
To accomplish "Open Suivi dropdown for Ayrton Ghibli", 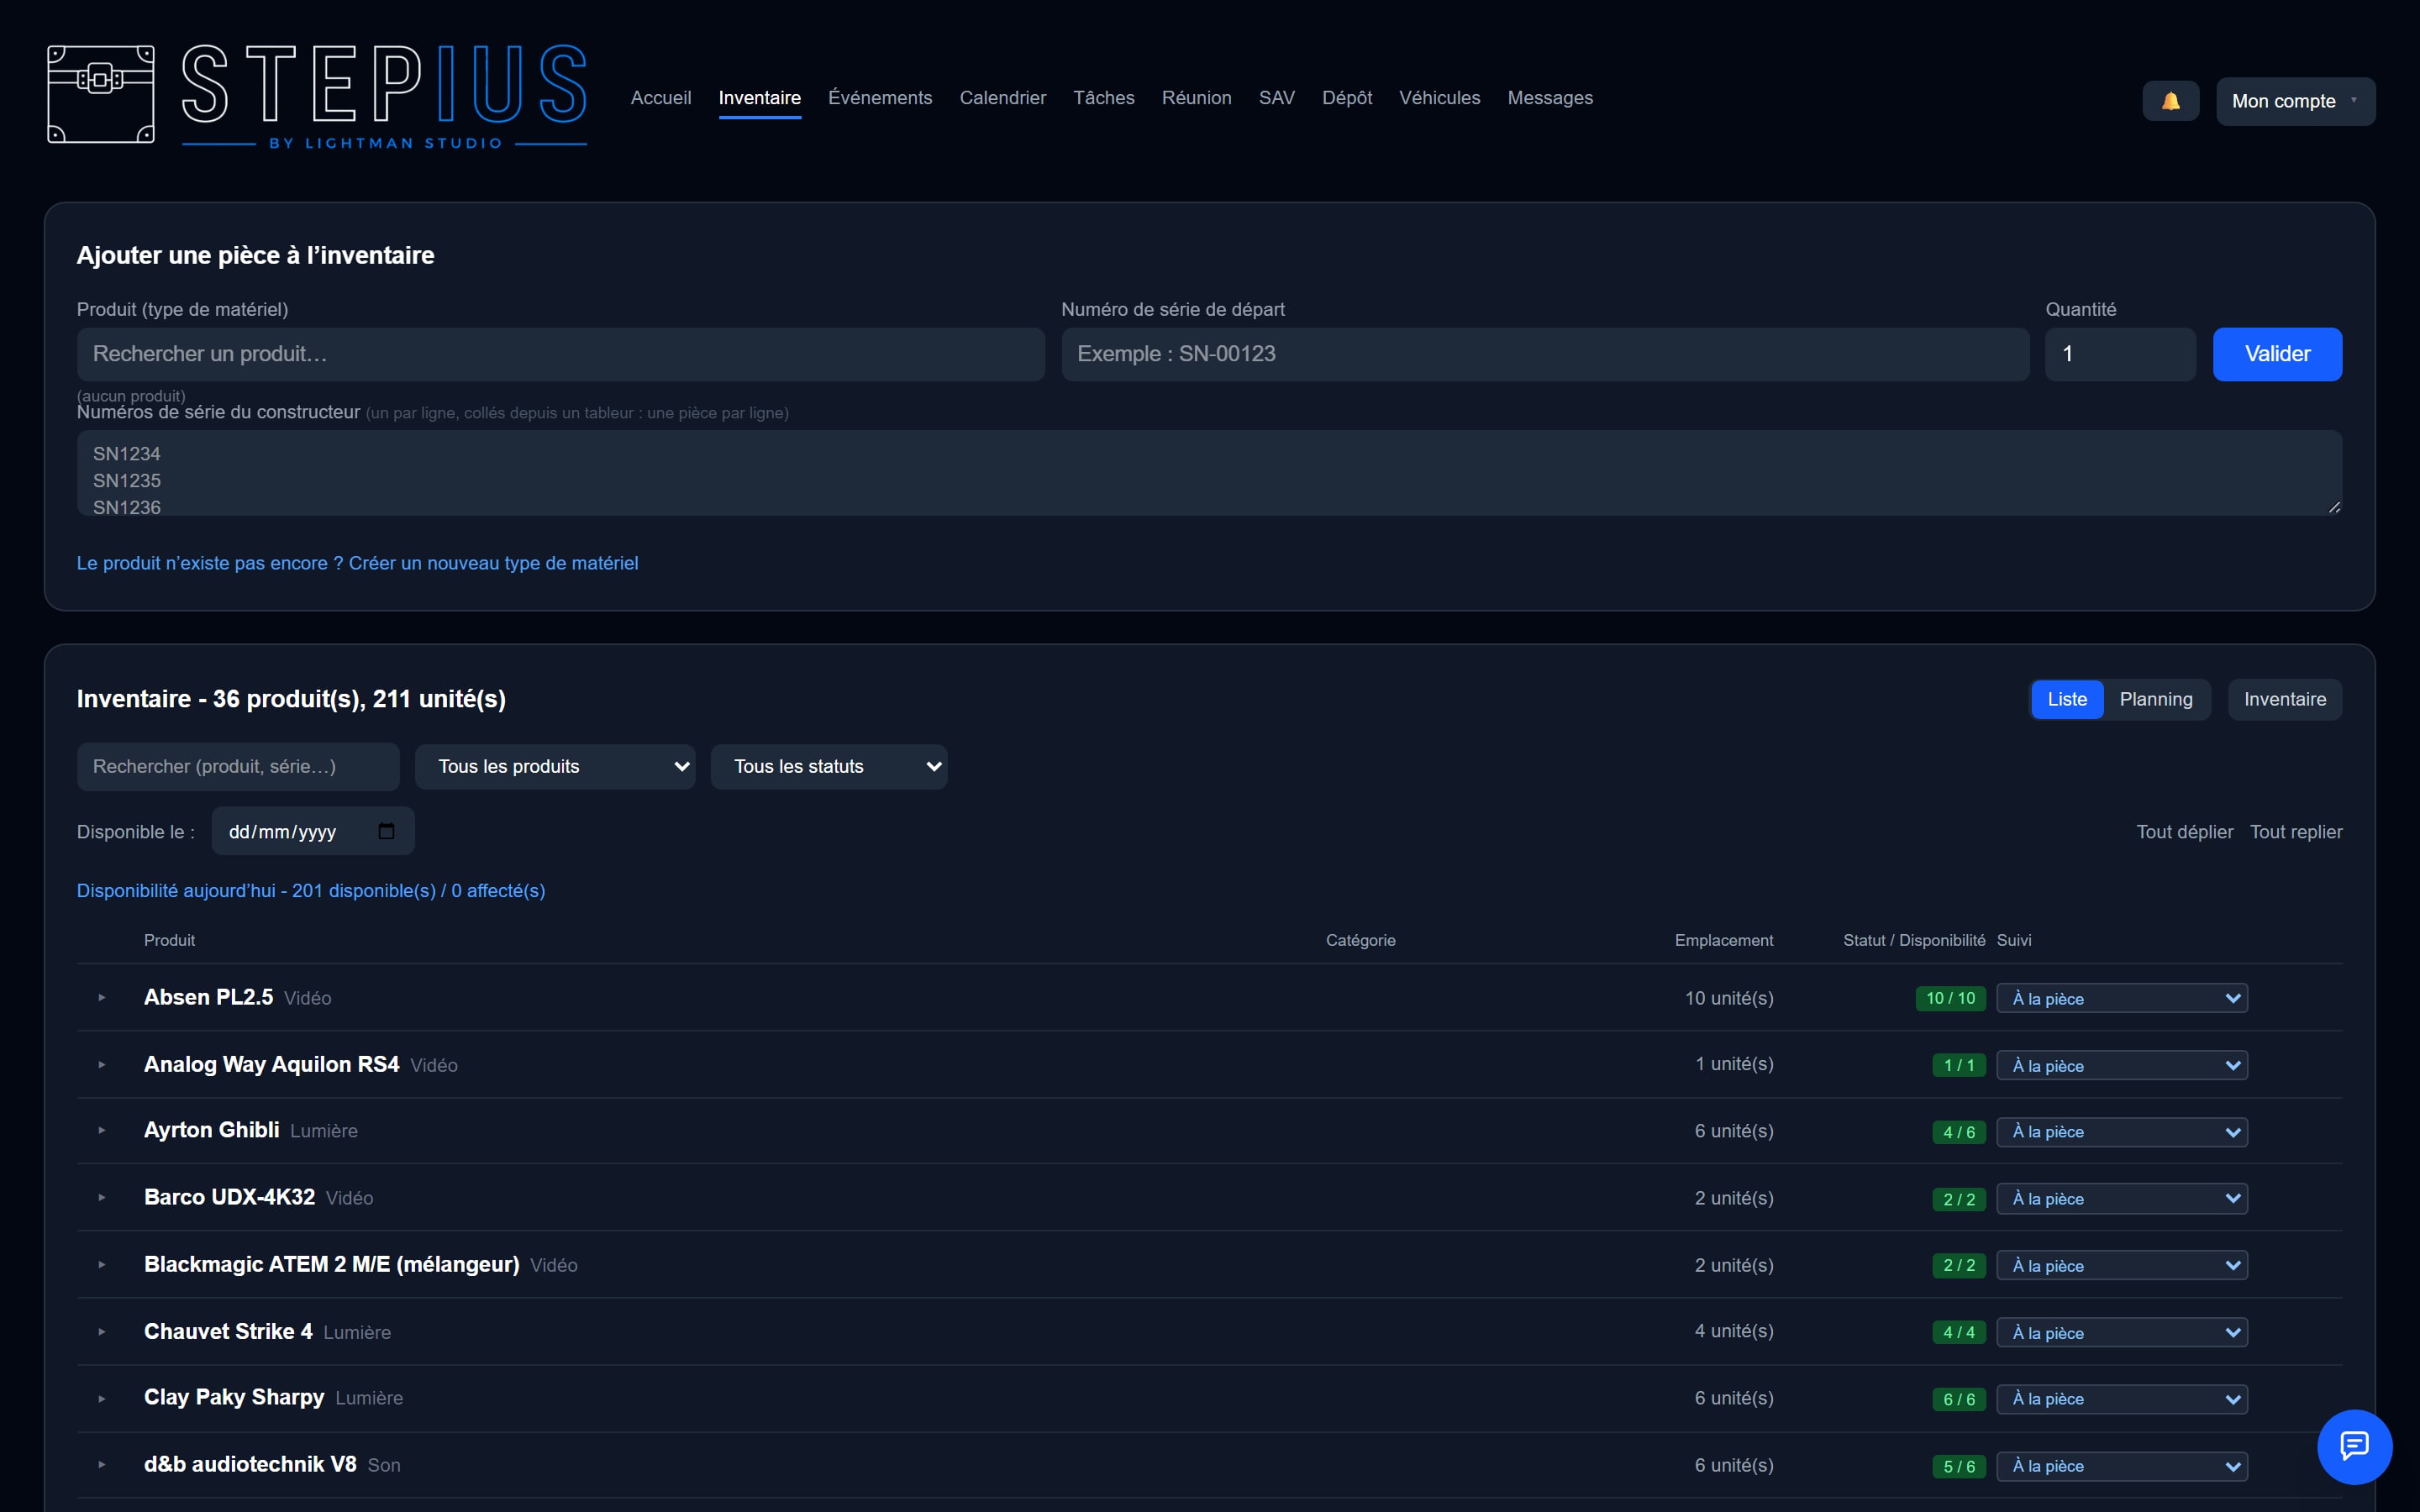I will 2122,1132.
